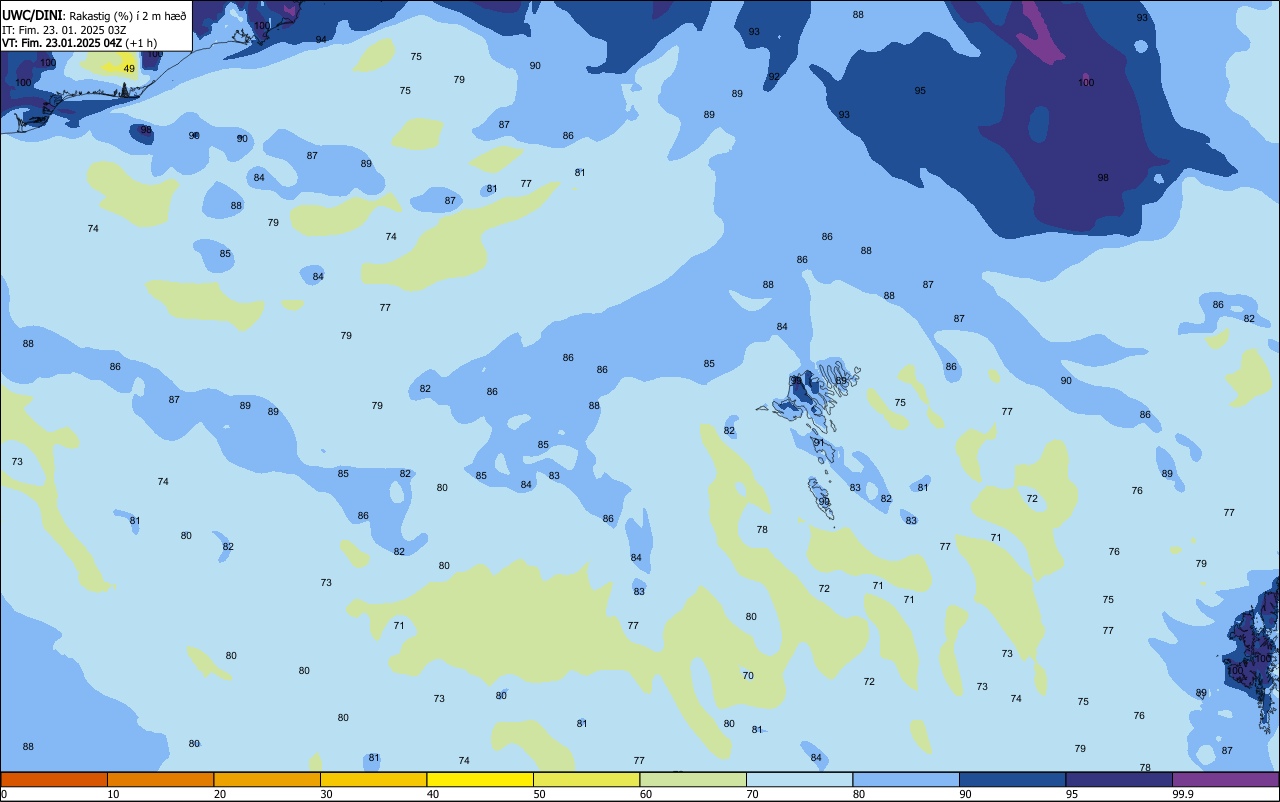Click the 0–10 dark orange legend swatch
Image resolution: width=1280 pixels, height=802 pixels.
pyautogui.click(x=54, y=779)
